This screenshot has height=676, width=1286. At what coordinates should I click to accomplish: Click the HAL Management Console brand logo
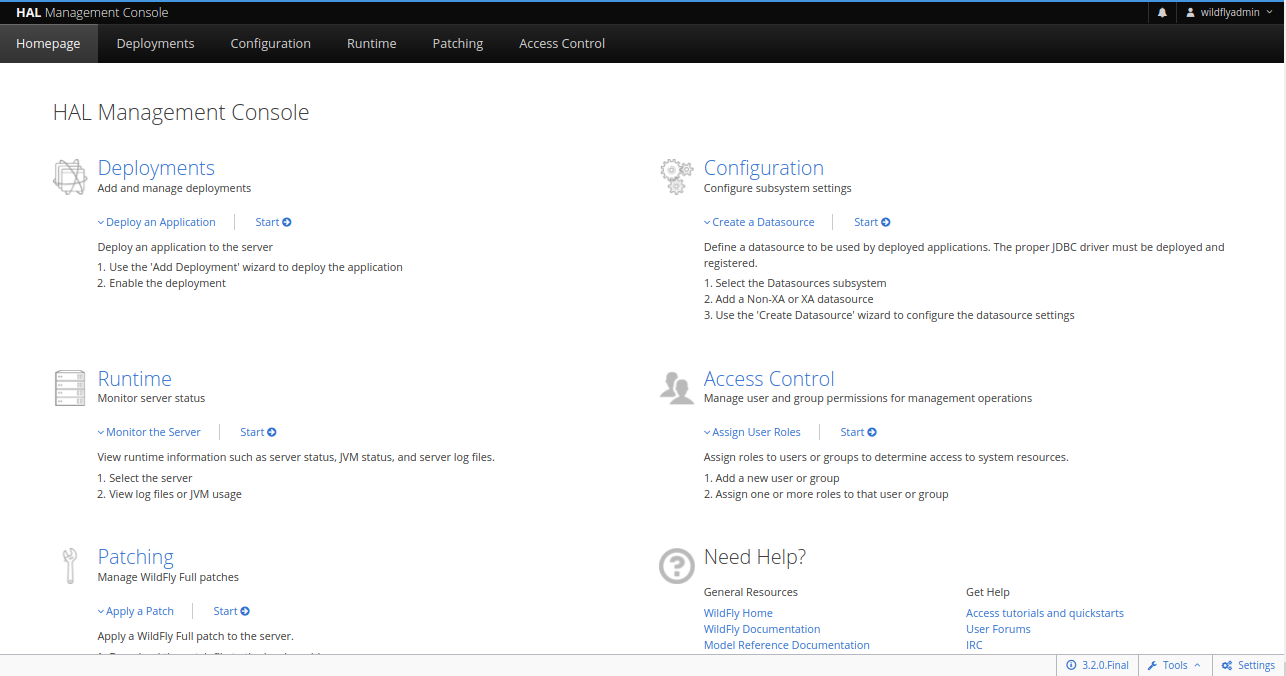(x=92, y=13)
